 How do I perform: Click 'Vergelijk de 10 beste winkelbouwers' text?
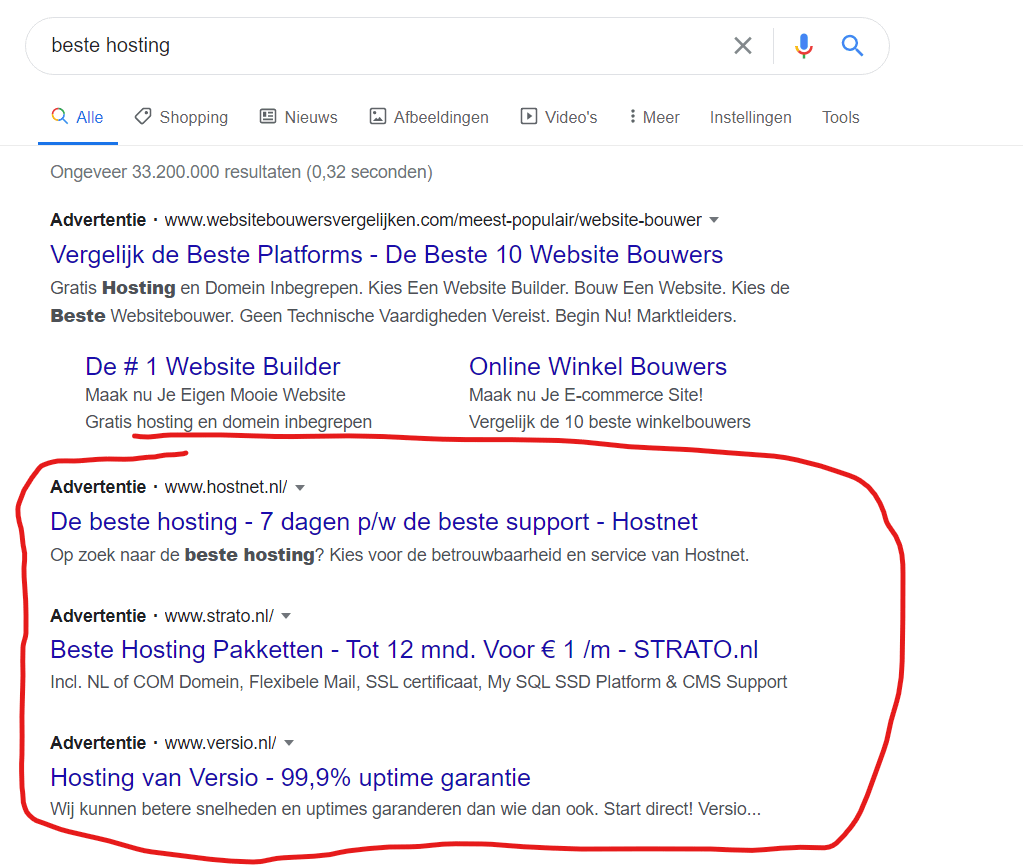click(x=610, y=422)
